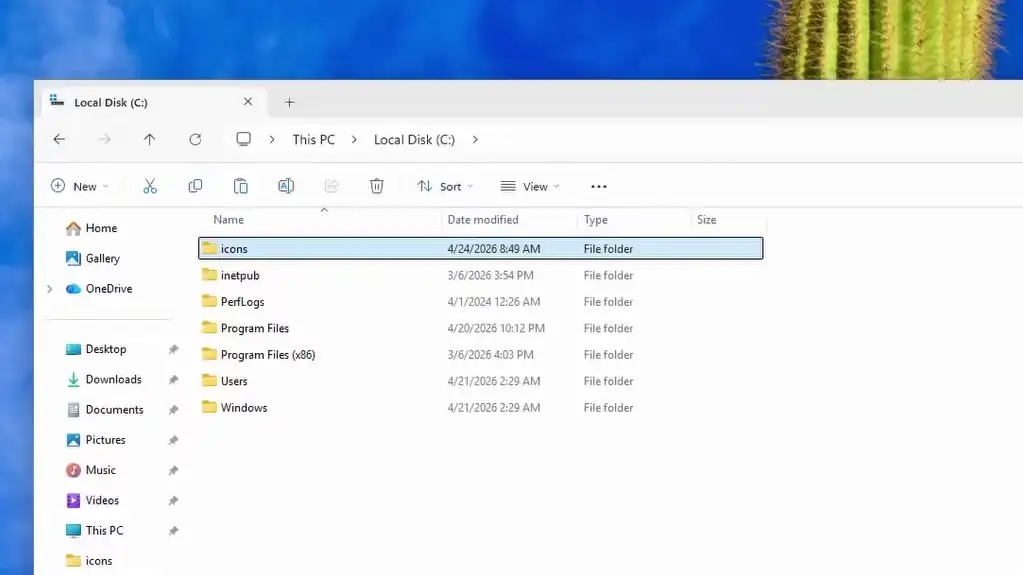This screenshot has width=1023, height=575.
Task: Select the icons folder row
Action: tap(481, 249)
